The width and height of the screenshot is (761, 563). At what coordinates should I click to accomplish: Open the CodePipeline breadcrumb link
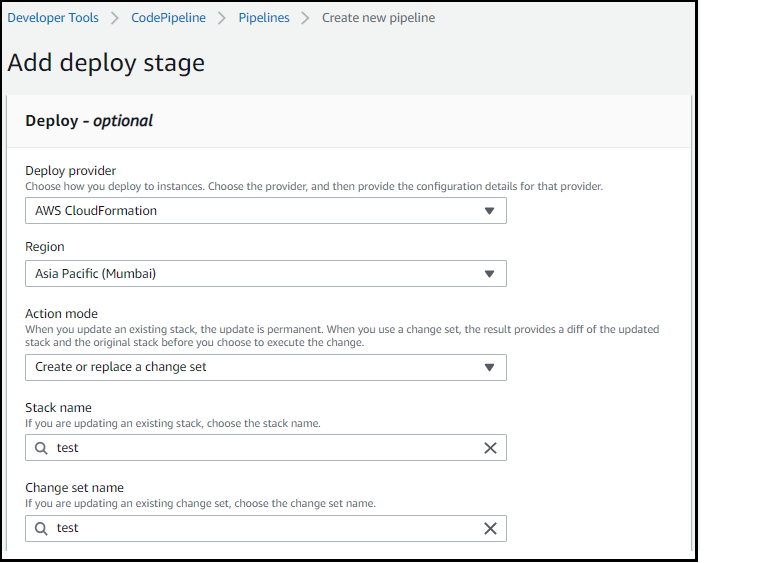coord(169,18)
